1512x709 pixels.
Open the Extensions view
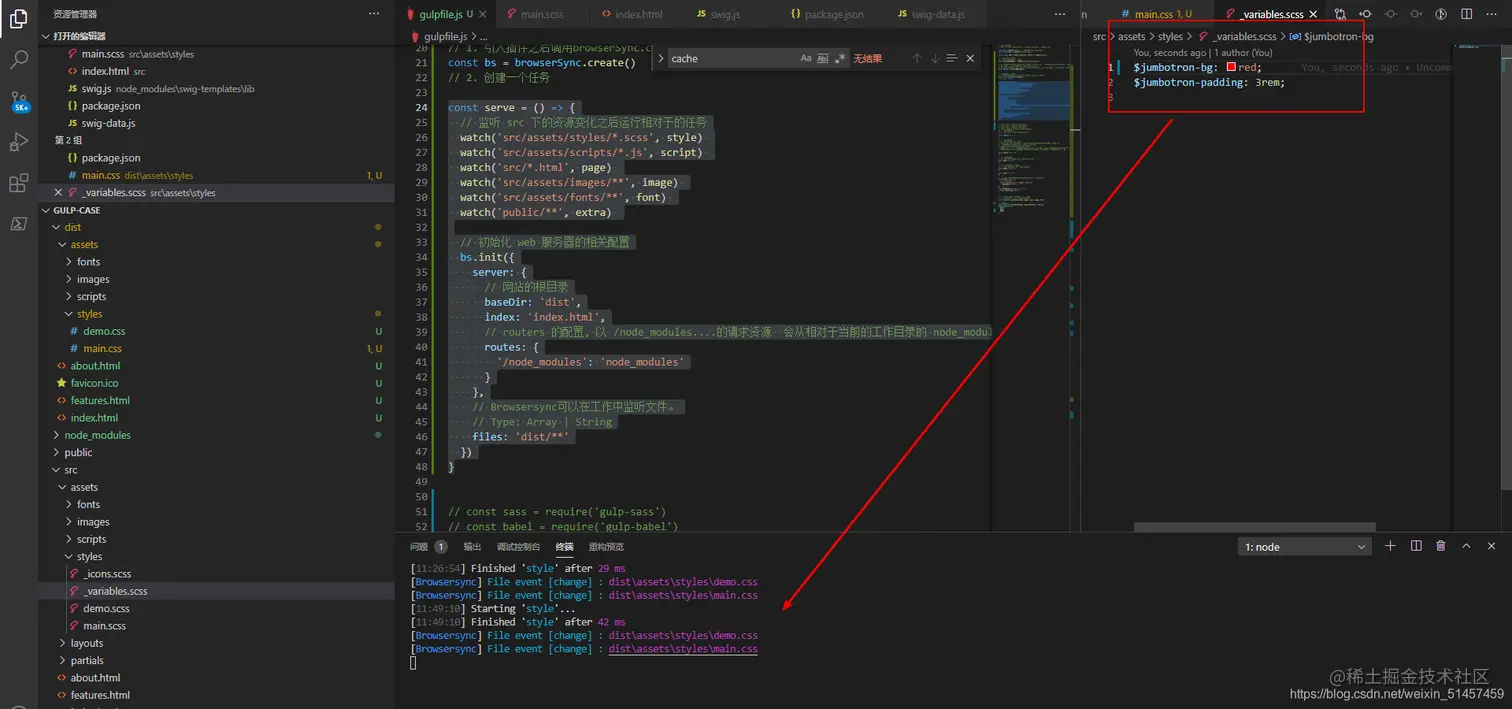click(x=18, y=183)
